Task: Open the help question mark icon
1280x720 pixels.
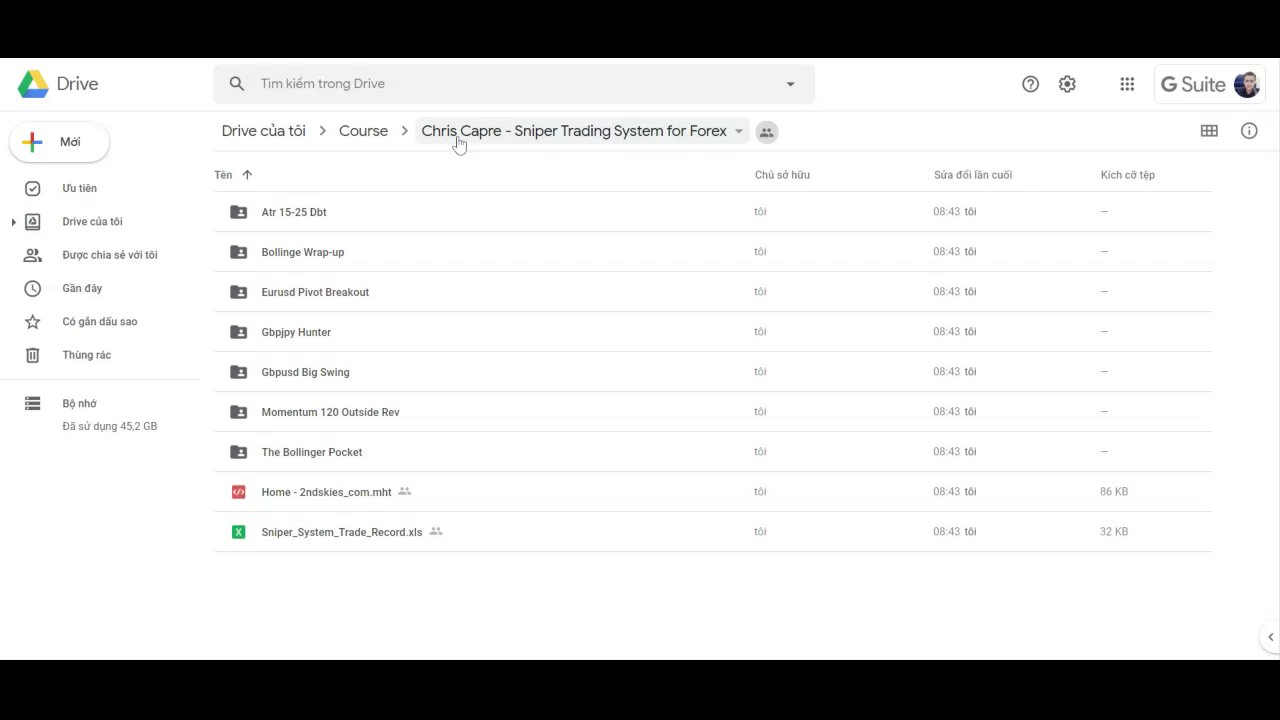Action: tap(1030, 84)
